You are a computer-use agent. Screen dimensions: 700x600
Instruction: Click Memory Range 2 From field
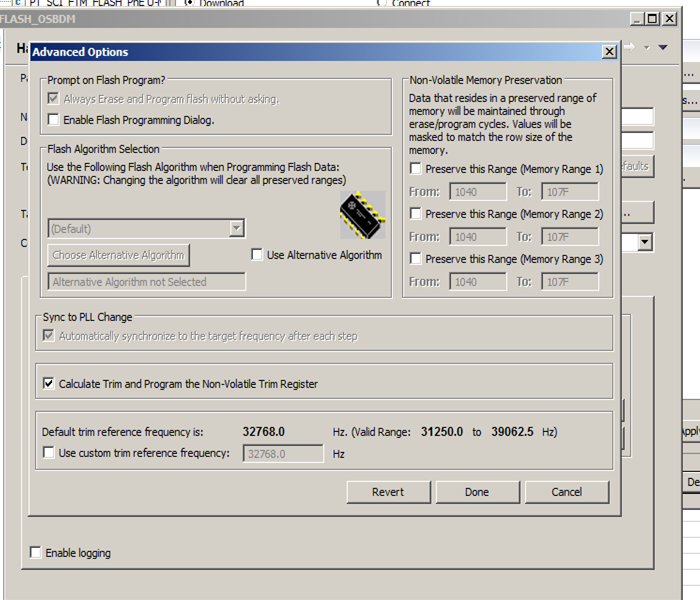pyautogui.click(x=478, y=237)
